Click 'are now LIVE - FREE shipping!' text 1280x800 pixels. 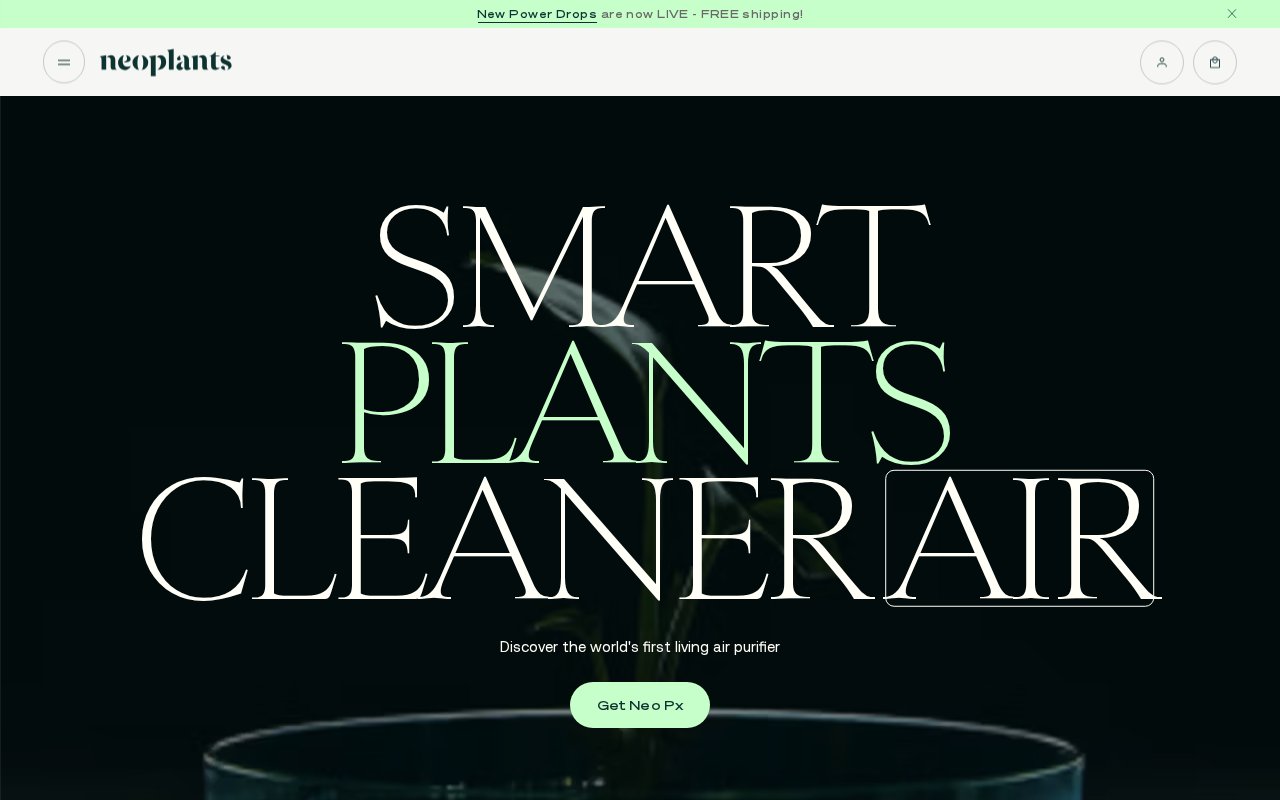click(702, 14)
